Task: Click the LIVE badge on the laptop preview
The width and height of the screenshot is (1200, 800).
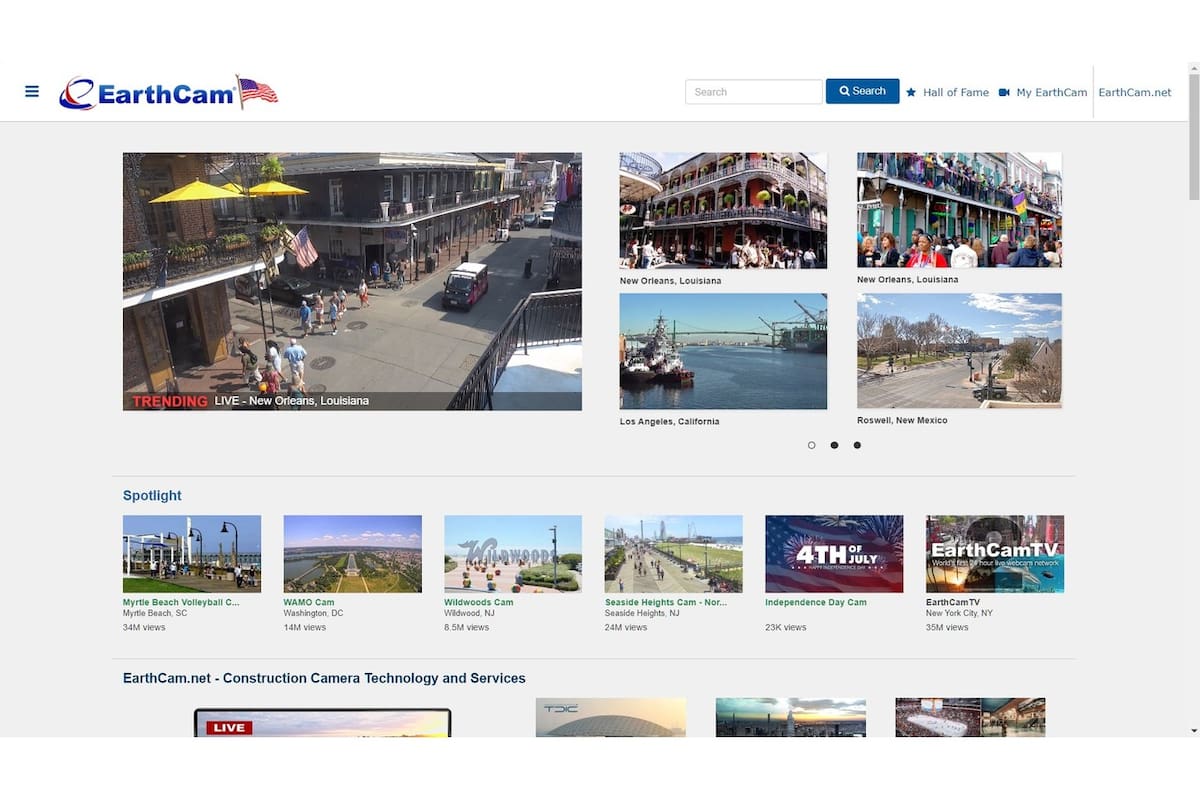Action: click(x=230, y=727)
